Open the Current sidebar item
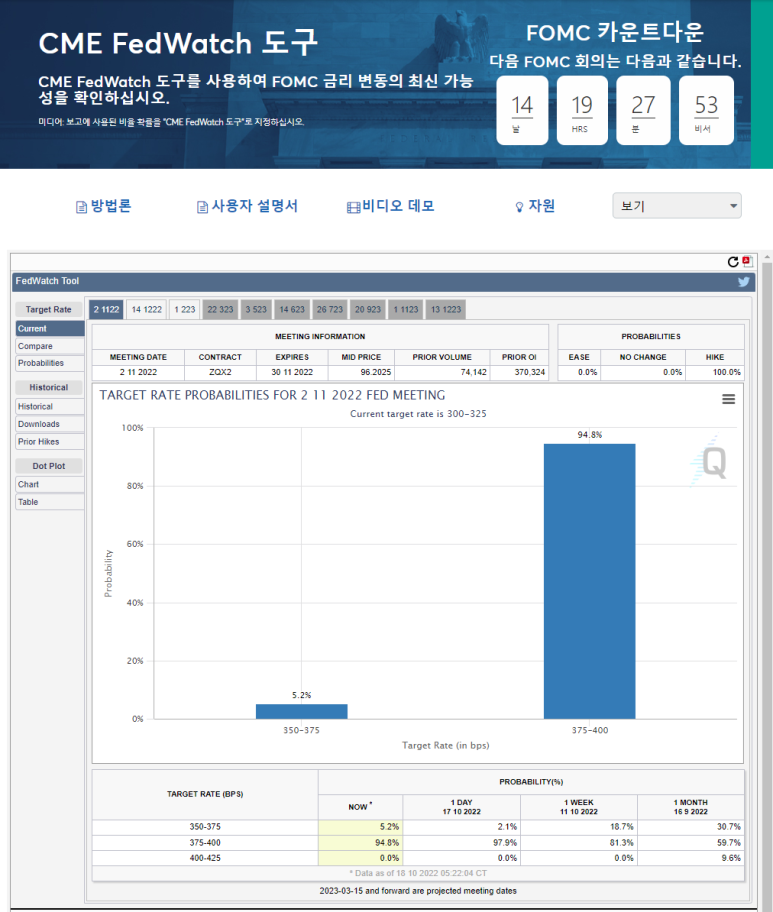This screenshot has width=773, height=912. click(x=50, y=329)
